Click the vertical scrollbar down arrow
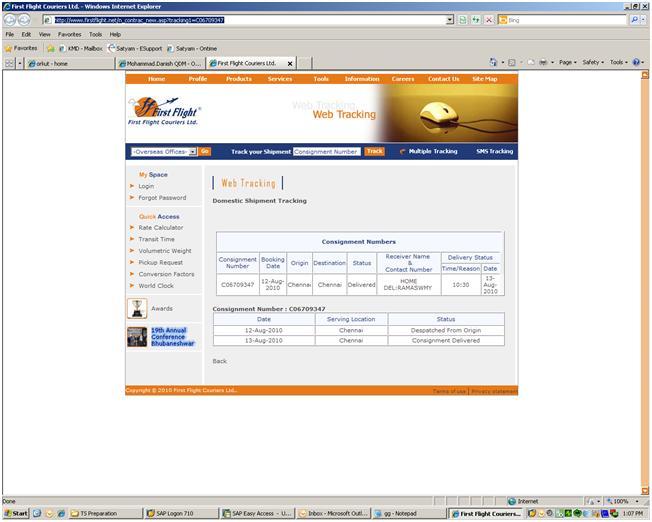 pos(645,491)
